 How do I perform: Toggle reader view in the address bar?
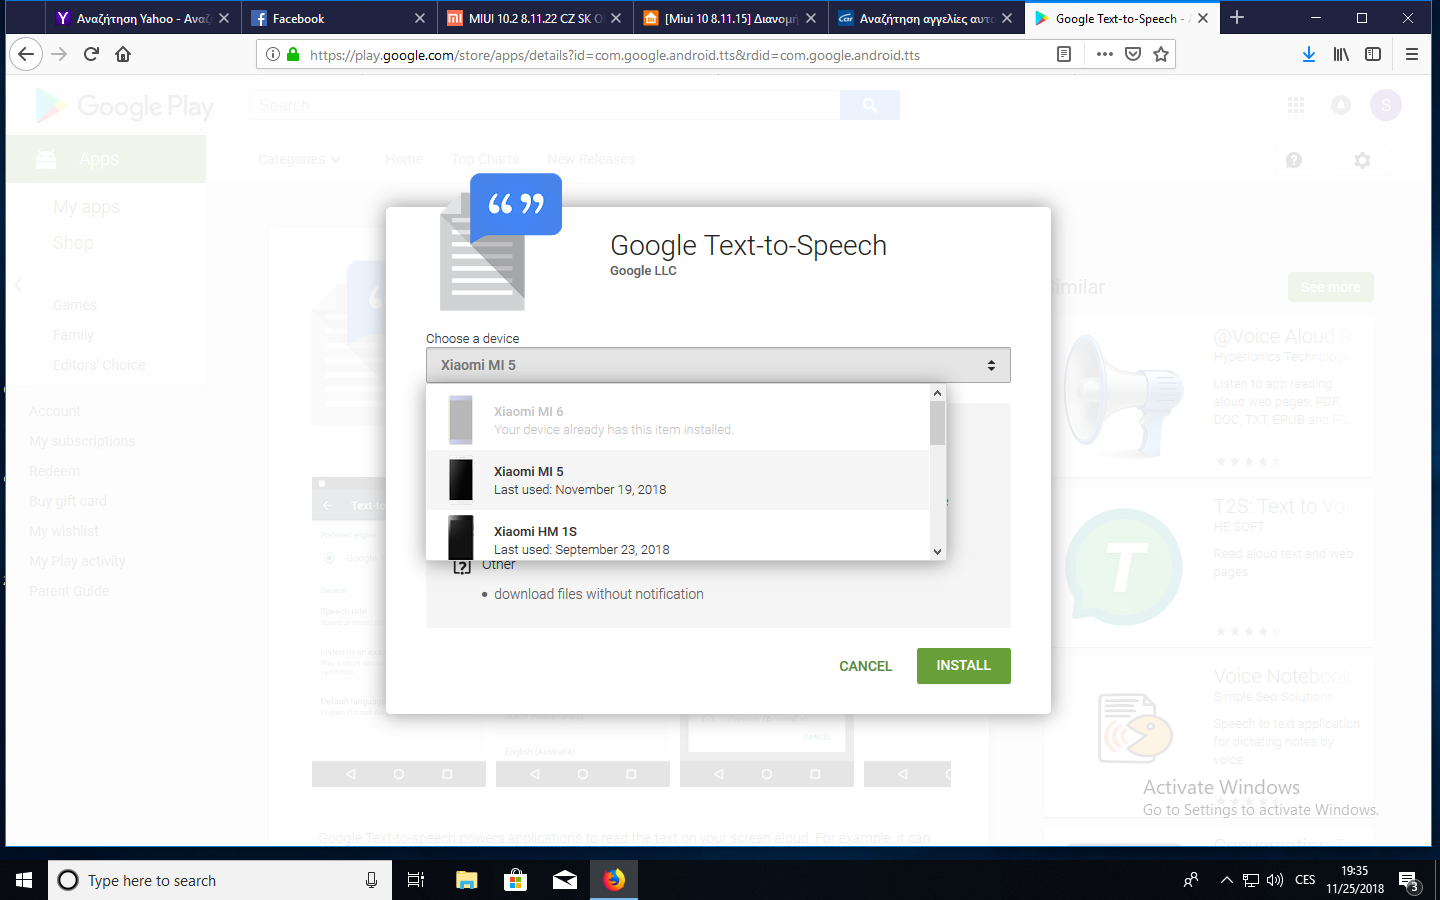pos(1064,54)
